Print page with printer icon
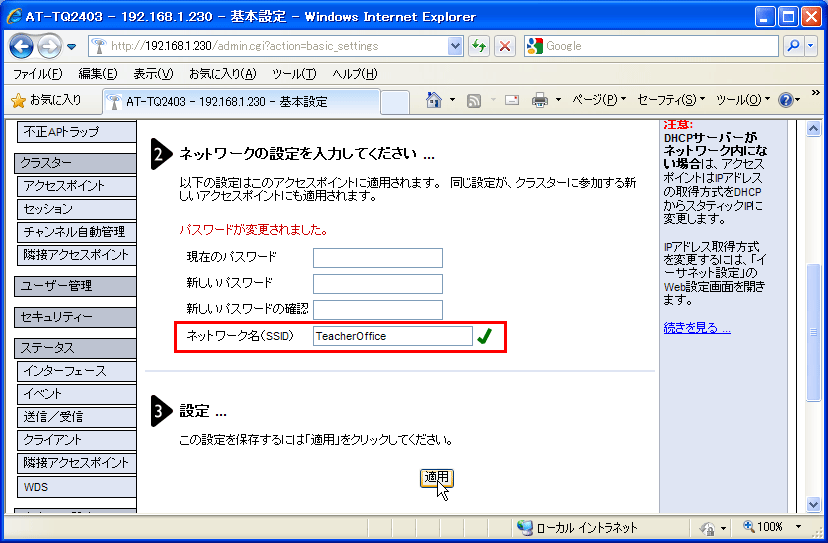The height and width of the screenshot is (543, 828). (540, 100)
